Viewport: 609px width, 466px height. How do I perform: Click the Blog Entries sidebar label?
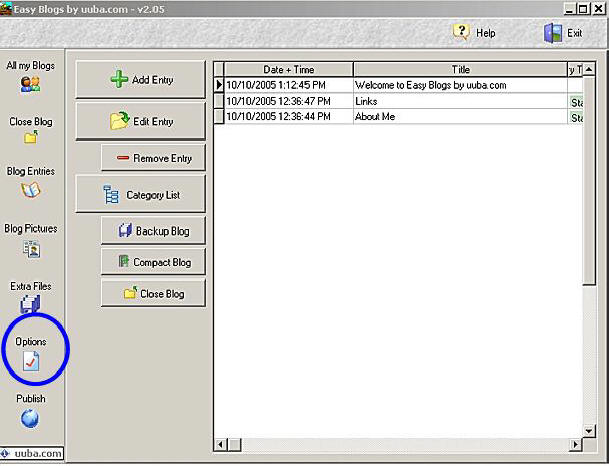click(x=31, y=171)
